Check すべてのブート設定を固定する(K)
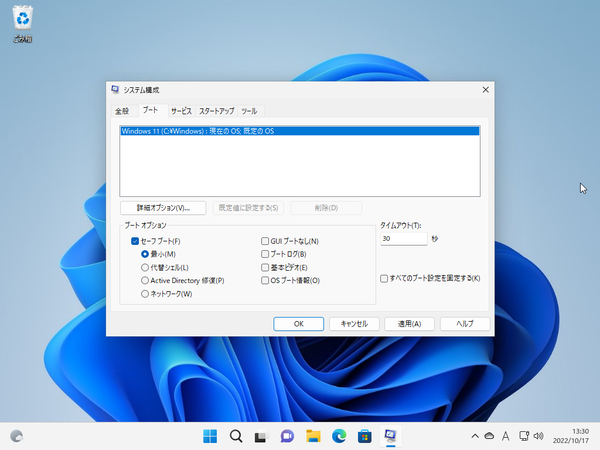This screenshot has width=600, height=450. (x=384, y=278)
